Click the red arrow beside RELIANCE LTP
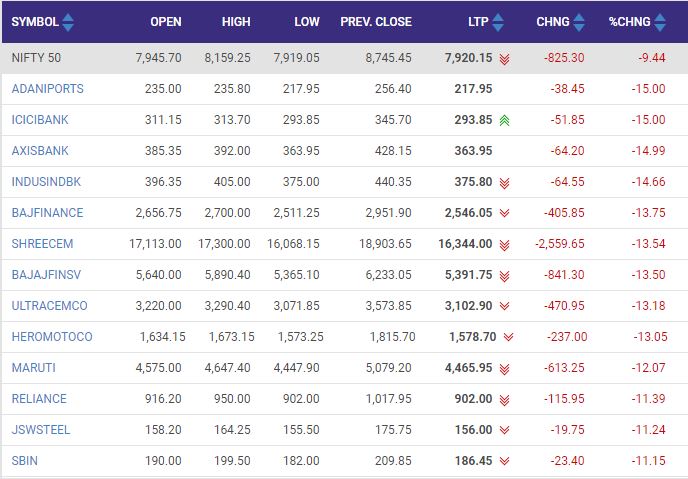The height and width of the screenshot is (479, 688). click(x=505, y=399)
